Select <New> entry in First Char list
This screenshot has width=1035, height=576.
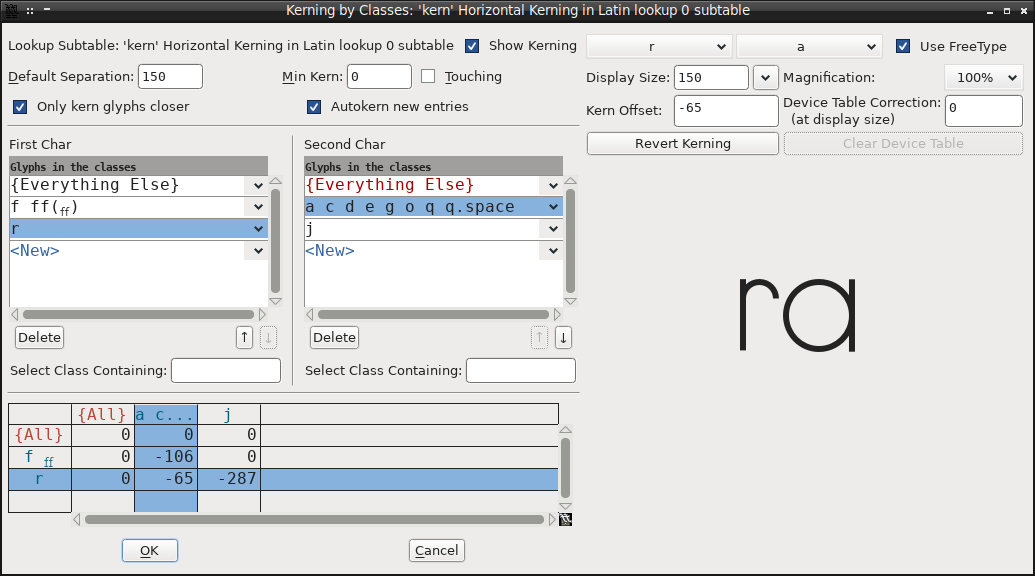[x=139, y=251]
